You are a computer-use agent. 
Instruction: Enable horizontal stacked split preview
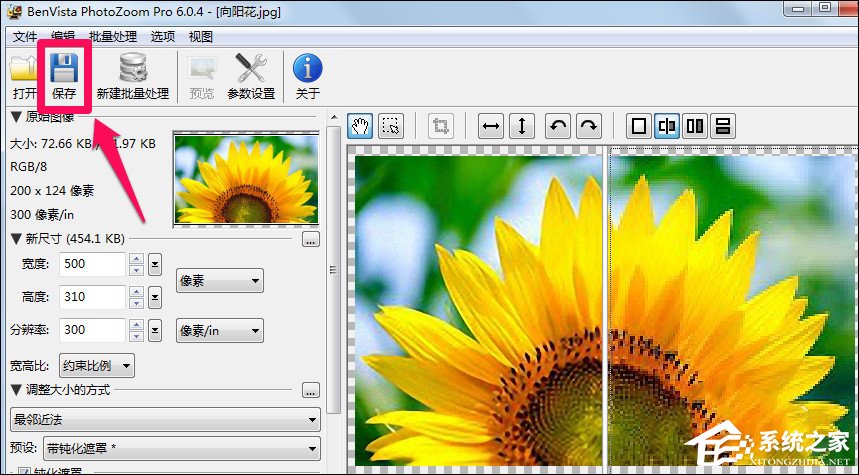[724, 126]
